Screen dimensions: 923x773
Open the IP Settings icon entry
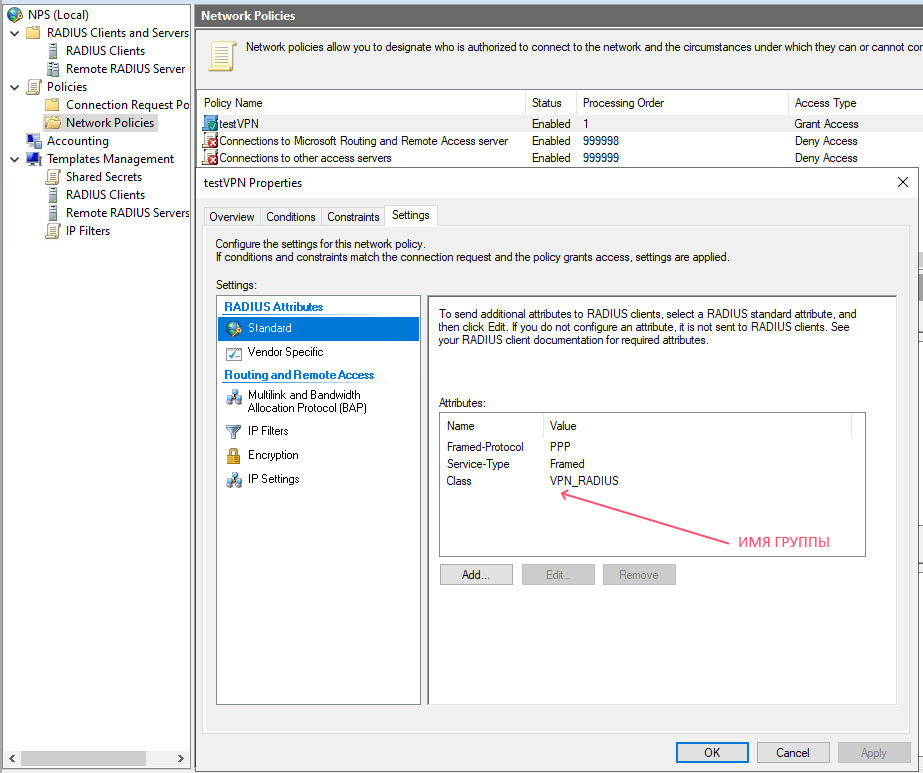[234, 480]
